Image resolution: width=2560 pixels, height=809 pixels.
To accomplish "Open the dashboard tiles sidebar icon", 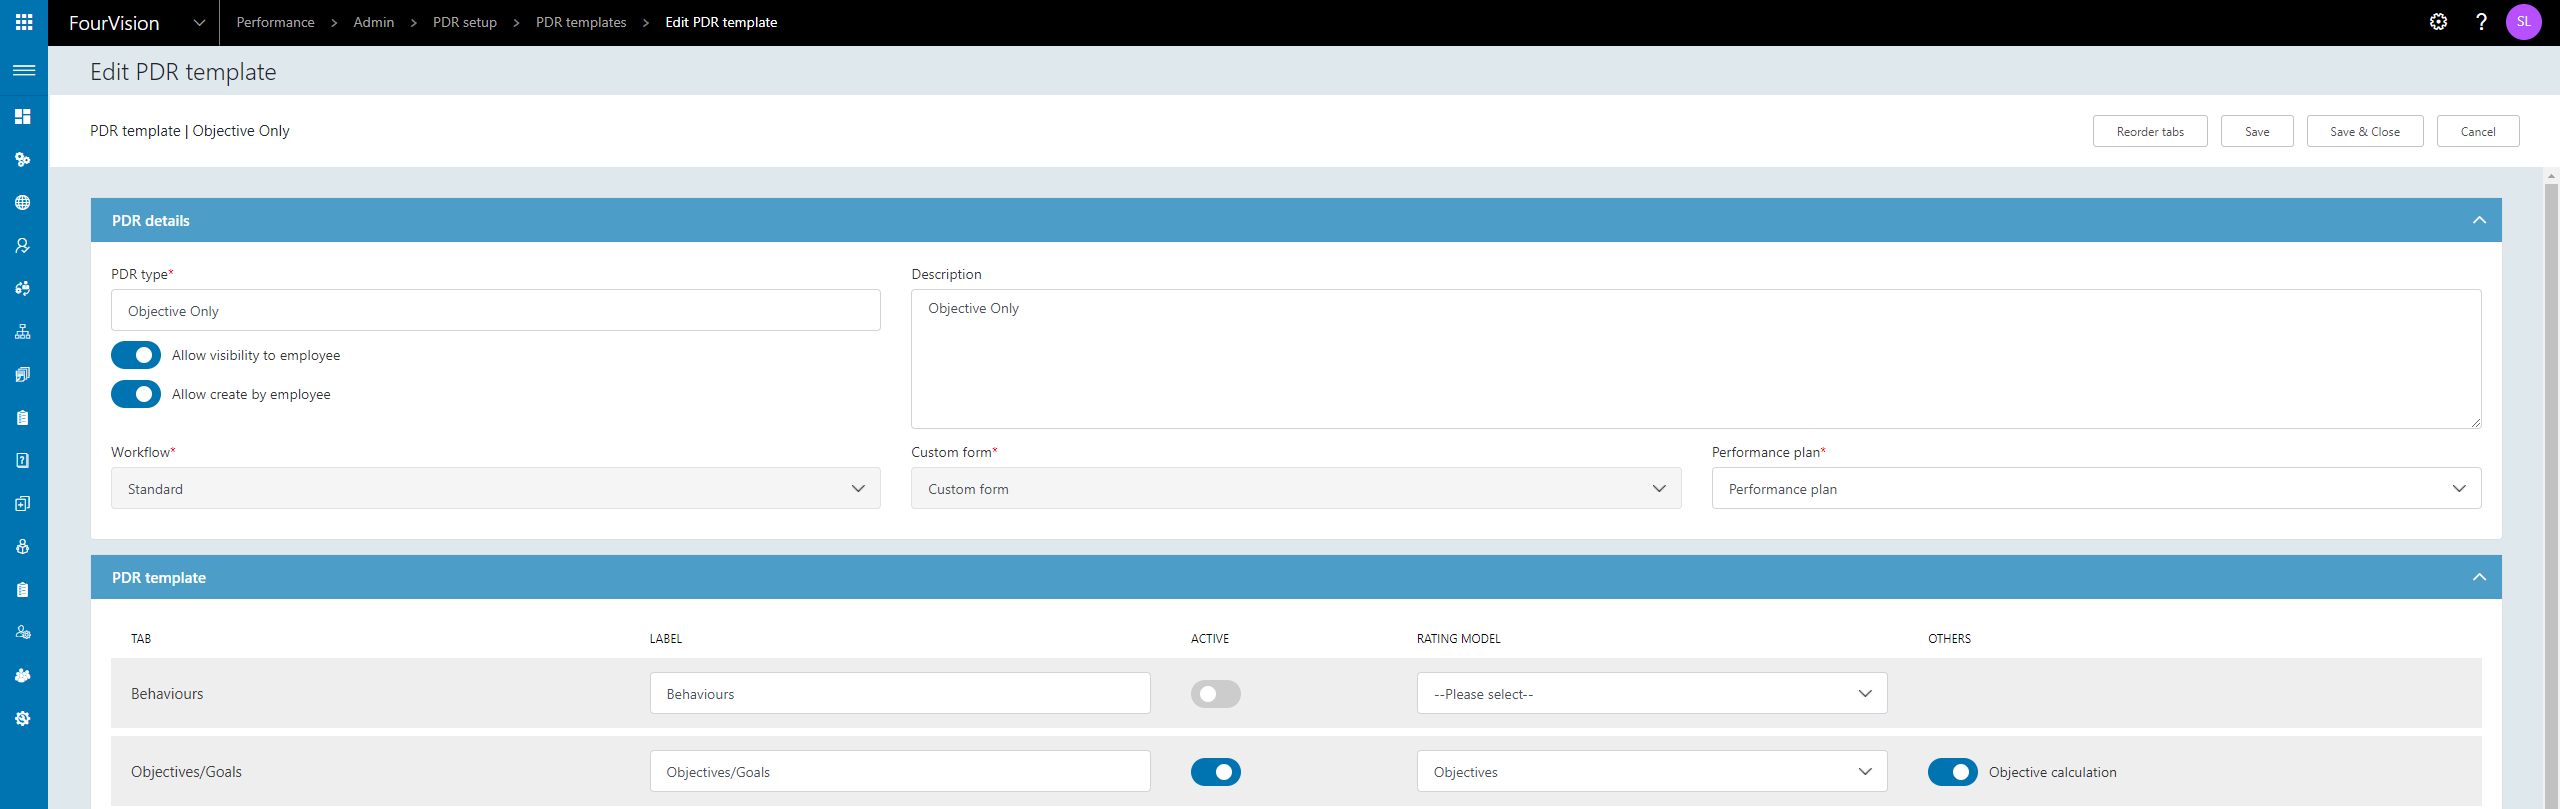I will (23, 117).
